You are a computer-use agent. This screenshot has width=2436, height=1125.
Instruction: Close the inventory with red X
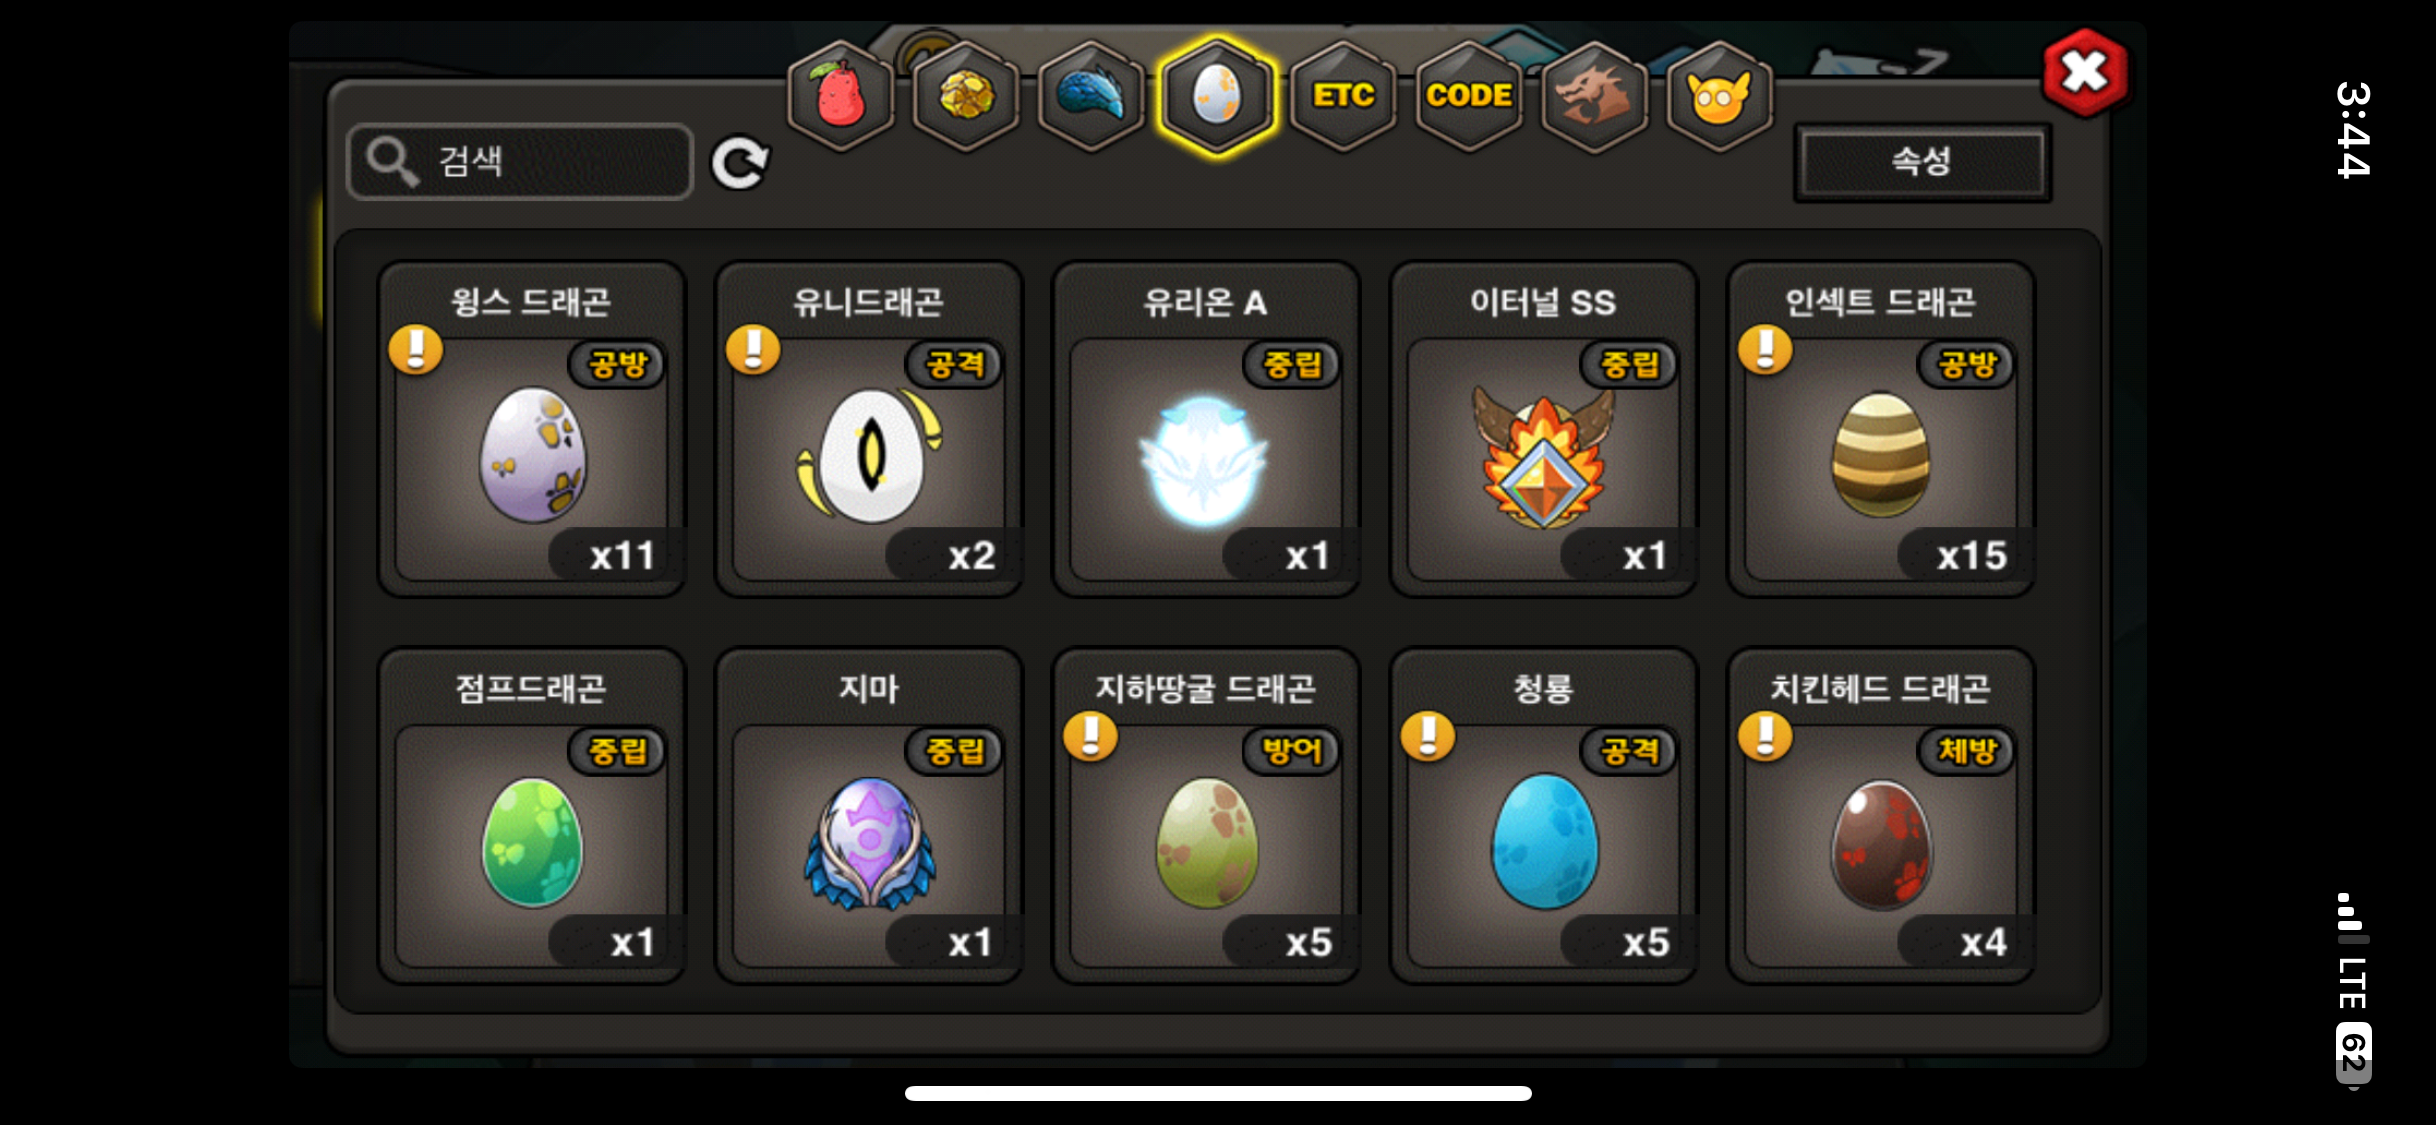pos(2086,72)
